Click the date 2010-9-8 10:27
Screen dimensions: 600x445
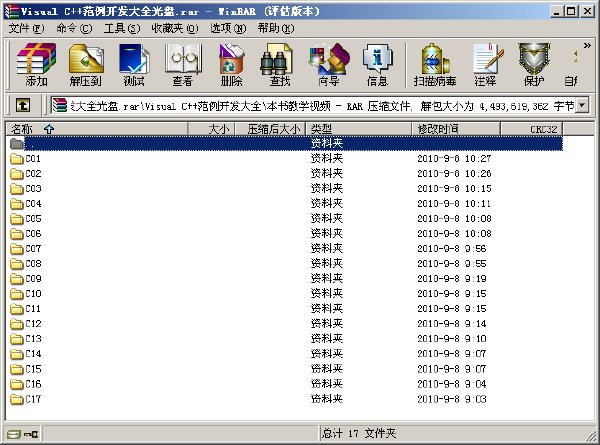pyautogui.click(x=454, y=158)
